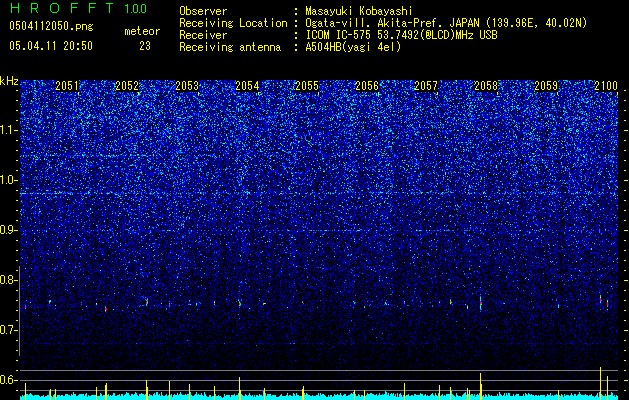Viewport: 629px width, 400px height.
Task: Click the 0.9 kHz axis label
Action: coord(9,230)
